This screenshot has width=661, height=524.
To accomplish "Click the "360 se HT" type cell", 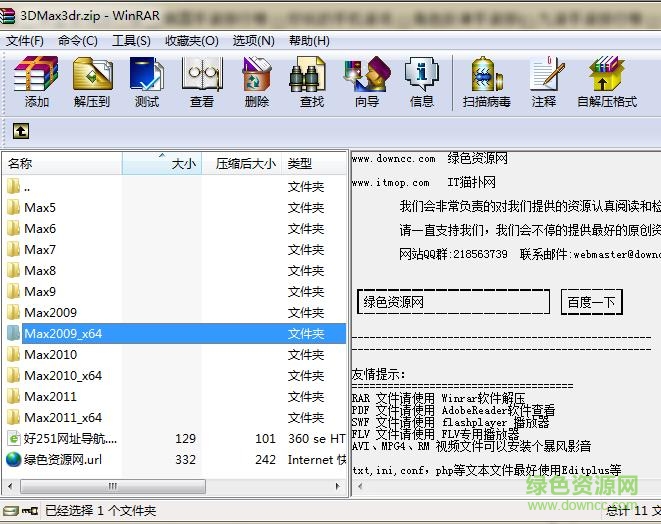I will [x=317, y=438].
